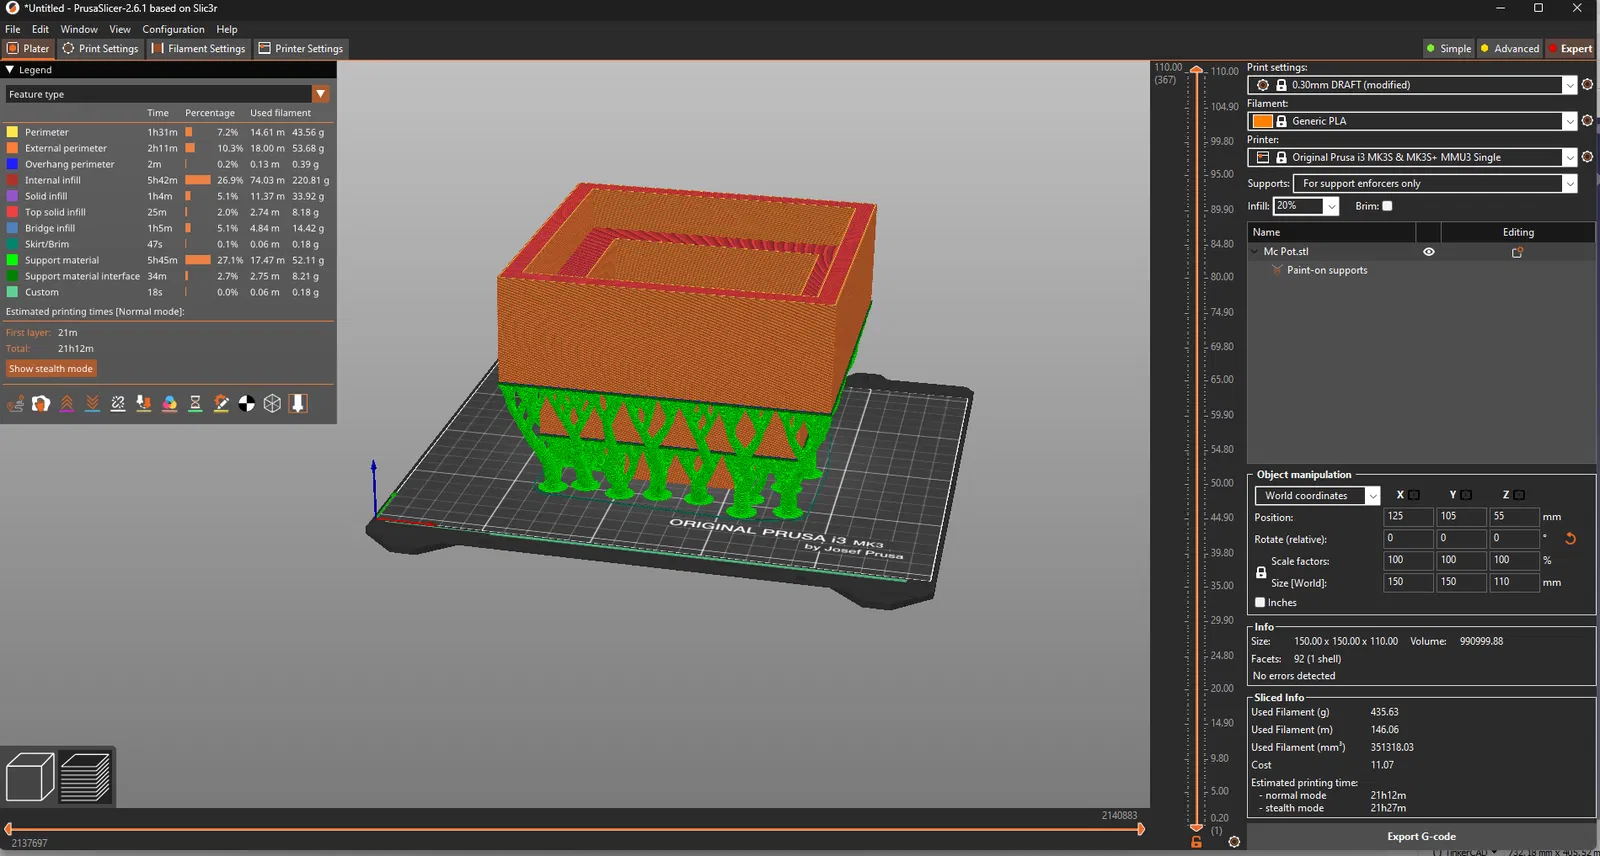Open Printer Settings tab
The height and width of the screenshot is (856, 1600).
(x=300, y=48)
